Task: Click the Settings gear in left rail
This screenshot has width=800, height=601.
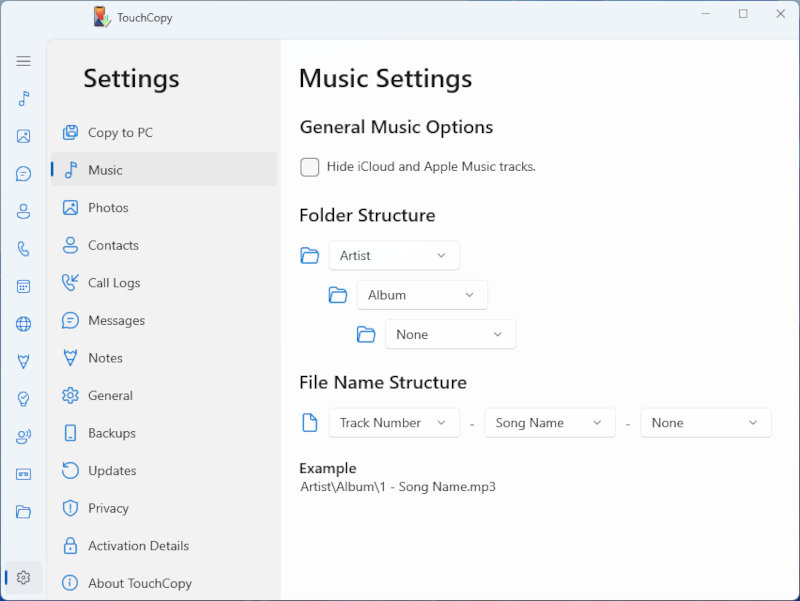Action: [23, 578]
